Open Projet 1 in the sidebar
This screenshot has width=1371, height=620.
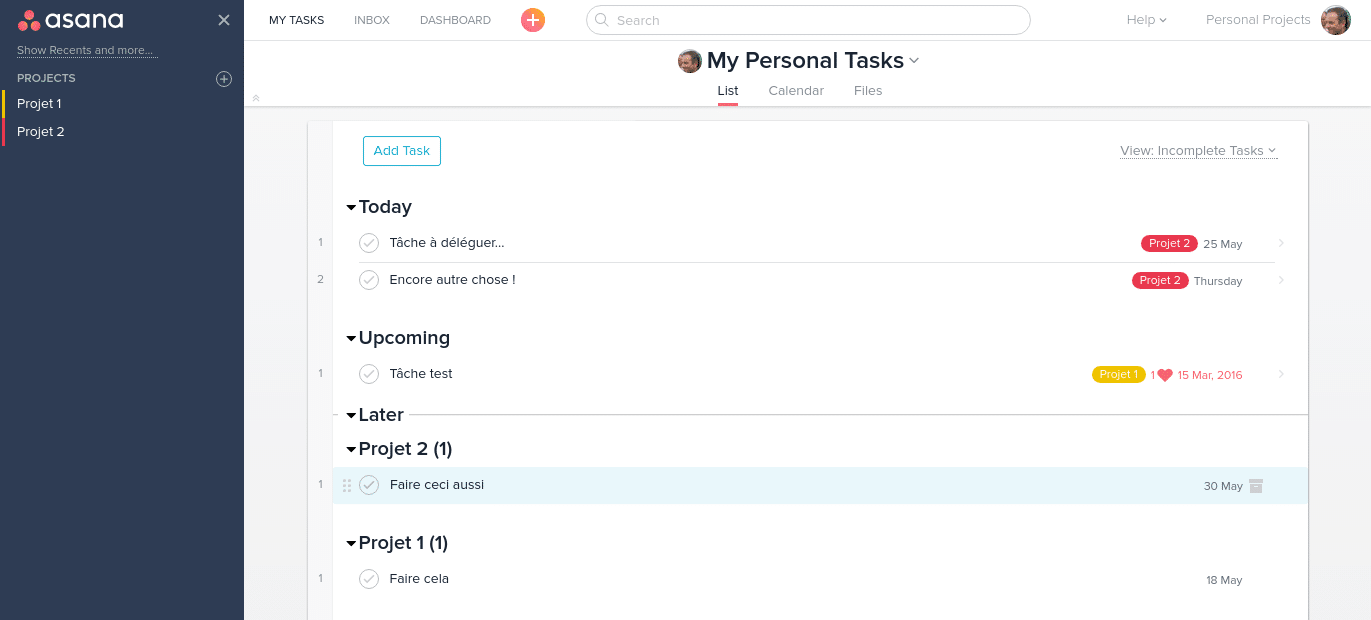(39, 104)
